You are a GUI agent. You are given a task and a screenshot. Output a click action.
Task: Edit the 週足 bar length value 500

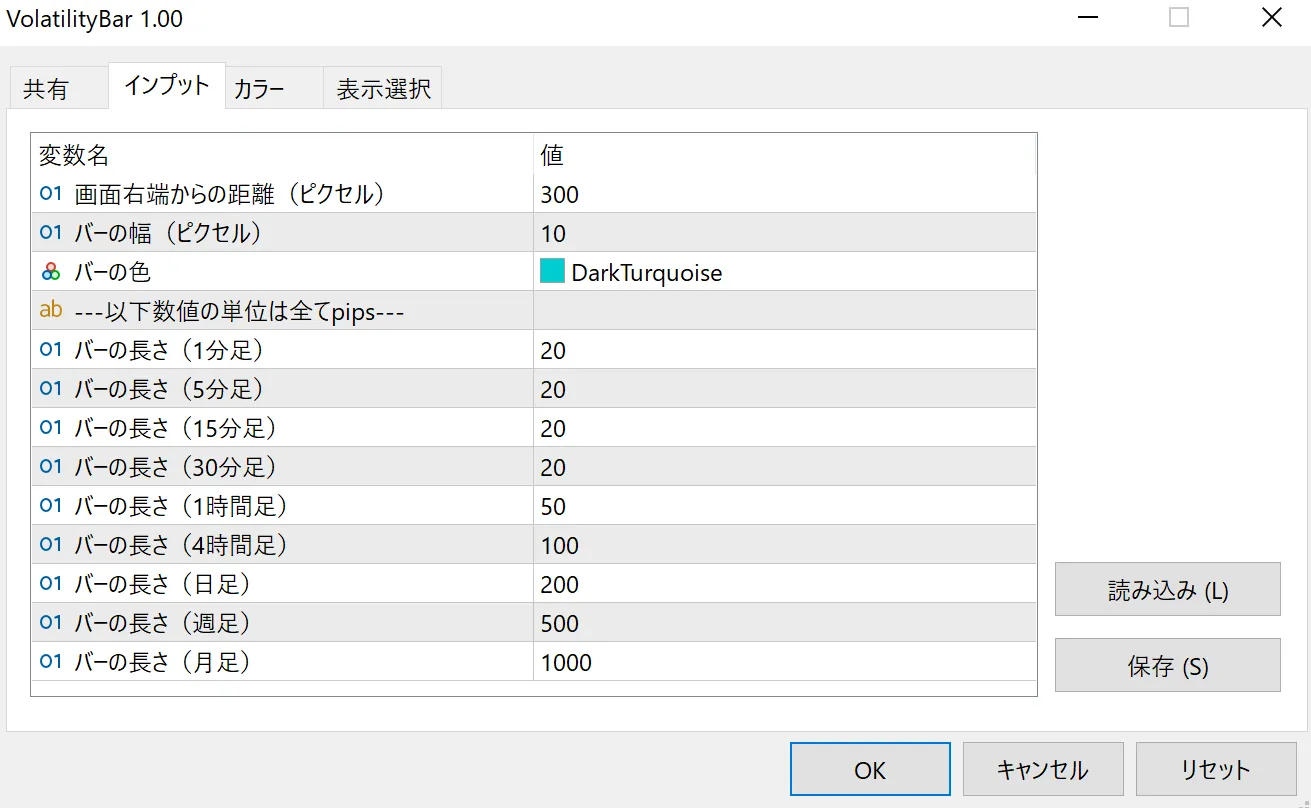[x=784, y=623]
